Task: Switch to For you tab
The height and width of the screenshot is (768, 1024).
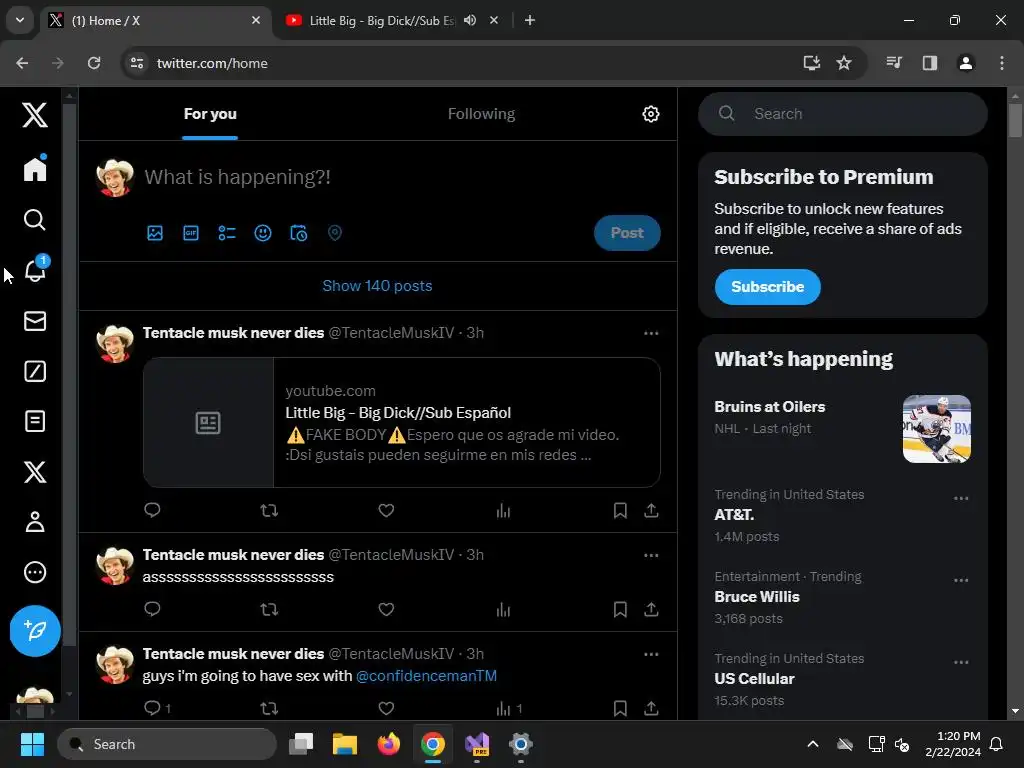Action: (x=210, y=114)
